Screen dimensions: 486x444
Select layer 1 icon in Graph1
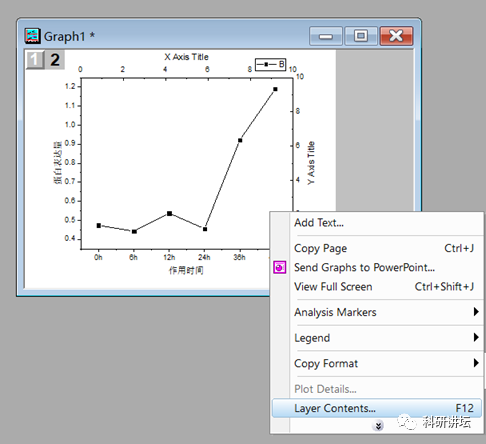(35, 60)
